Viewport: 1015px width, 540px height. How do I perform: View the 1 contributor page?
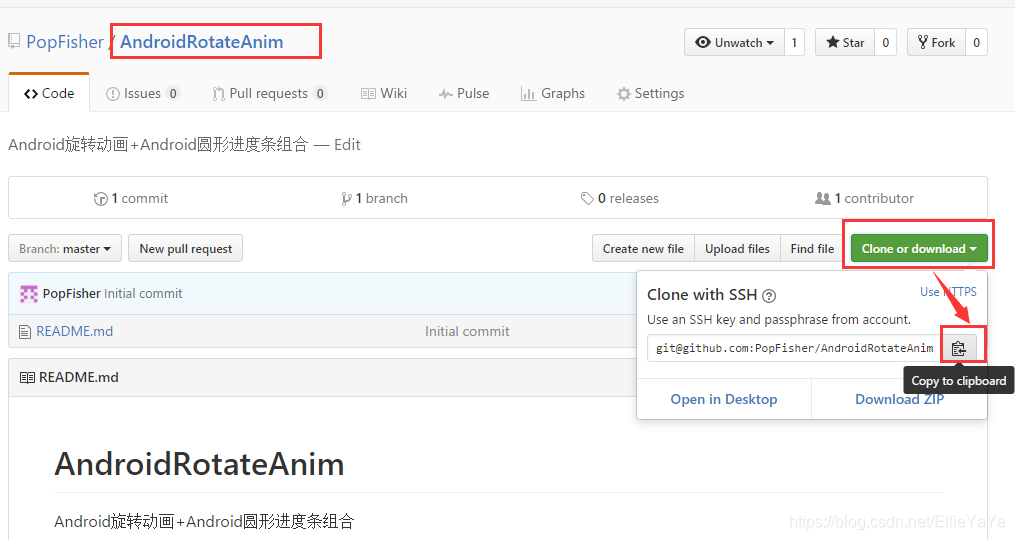(864, 198)
